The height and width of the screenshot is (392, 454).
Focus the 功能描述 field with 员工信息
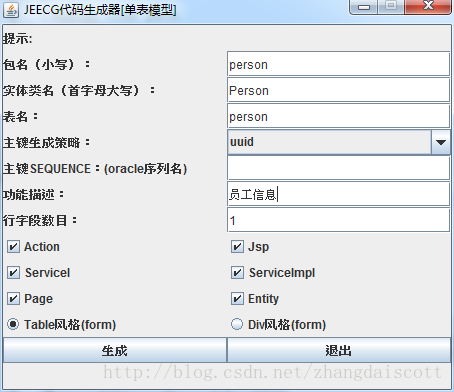point(338,194)
